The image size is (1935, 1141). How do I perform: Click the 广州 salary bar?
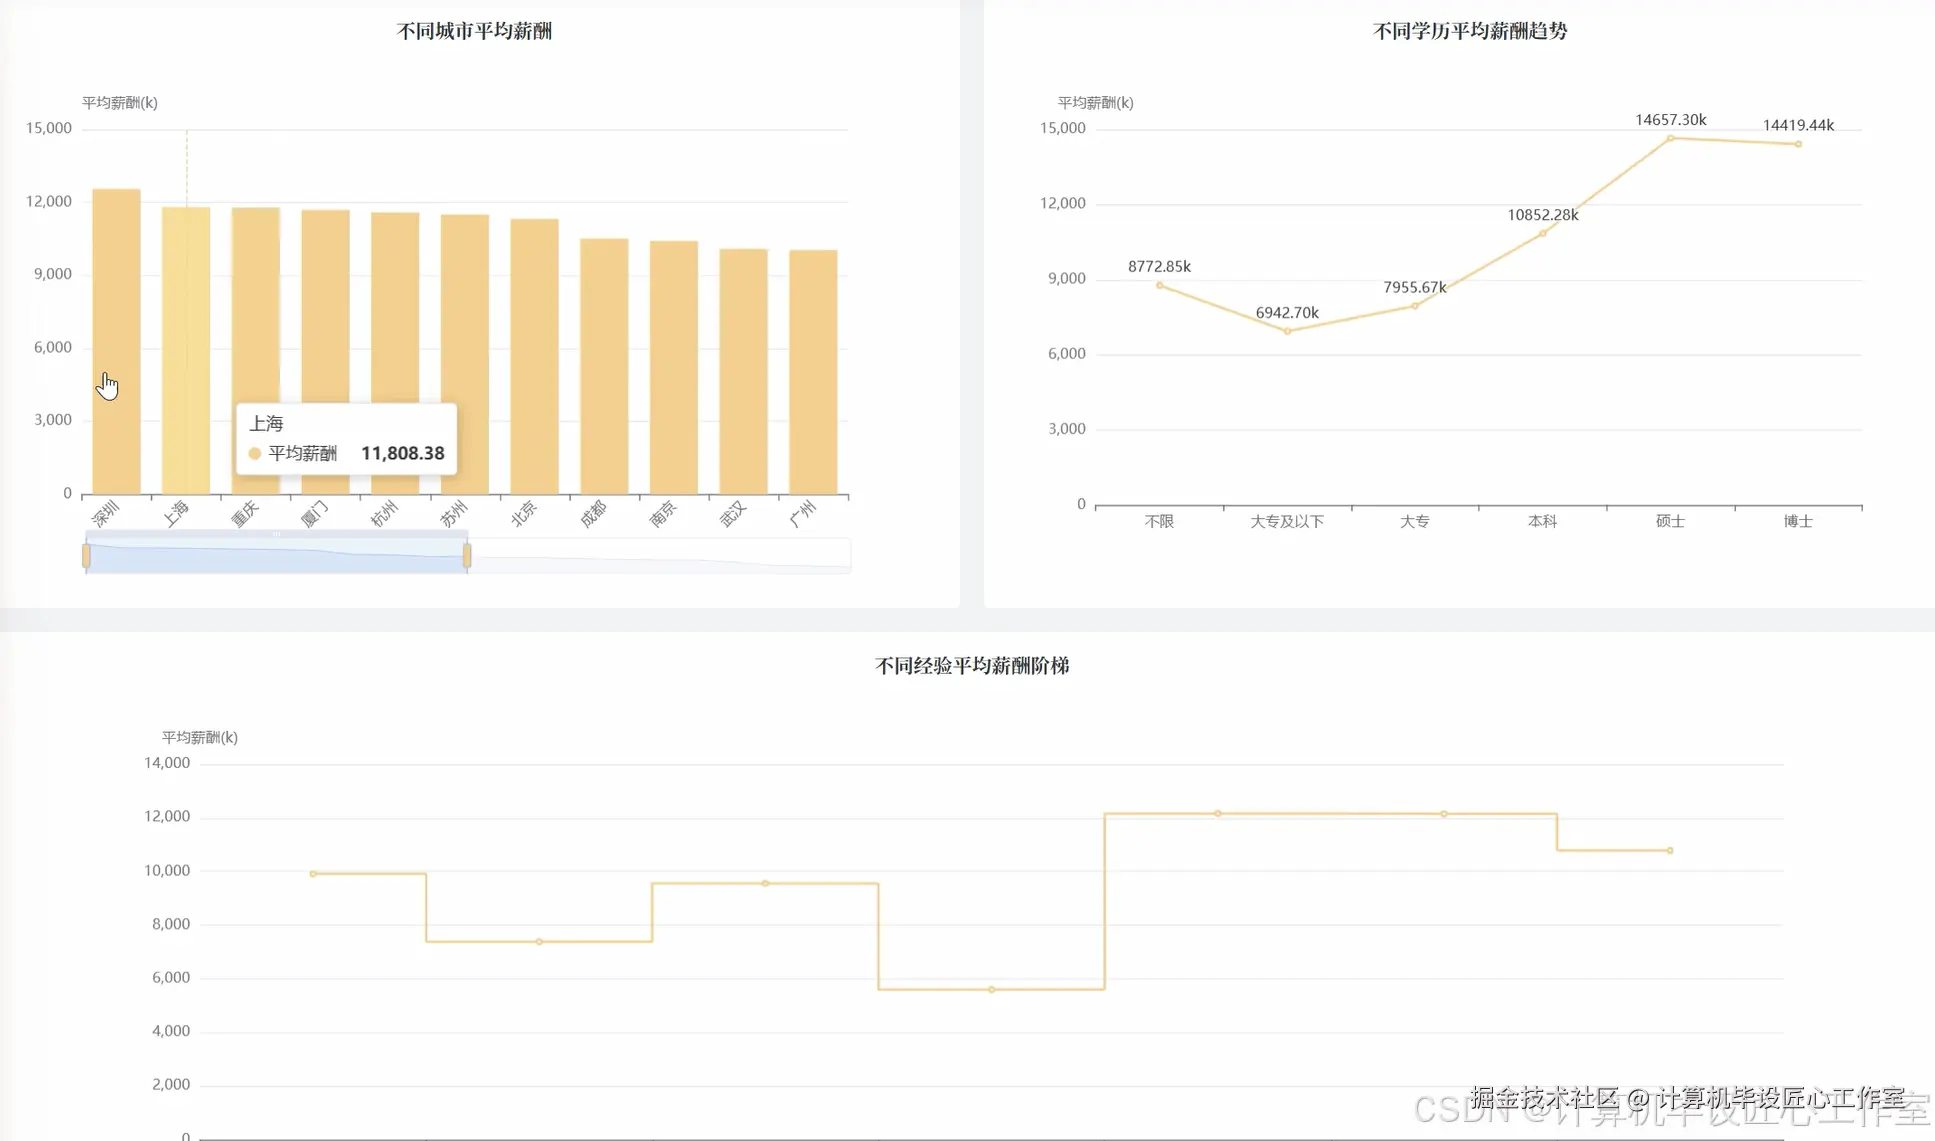pyautogui.click(x=813, y=370)
